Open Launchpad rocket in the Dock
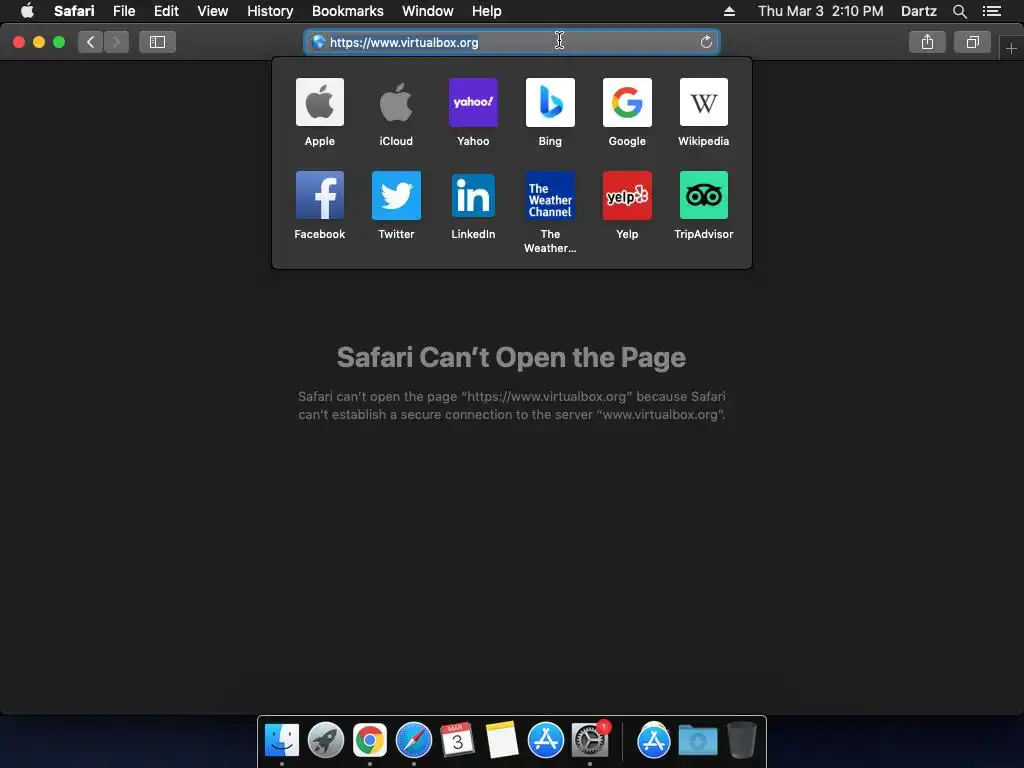1024x768 pixels. point(325,741)
